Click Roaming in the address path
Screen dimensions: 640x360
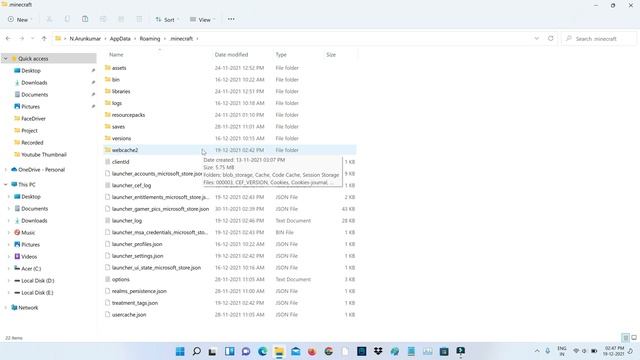click(150, 38)
